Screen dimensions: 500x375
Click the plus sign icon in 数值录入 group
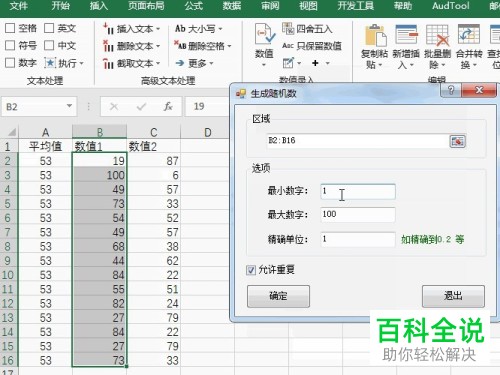315,63
